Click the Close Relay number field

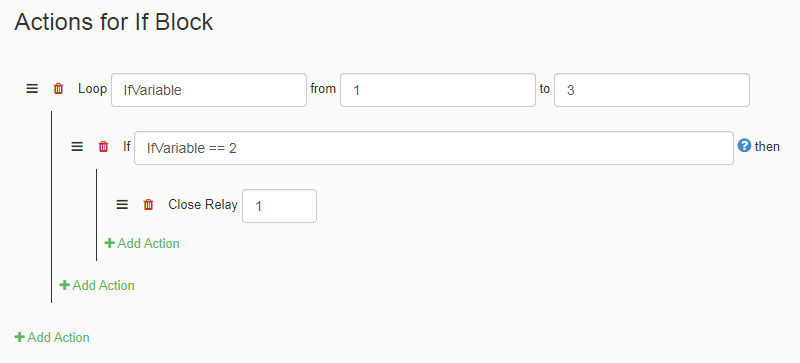[x=279, y=206]
